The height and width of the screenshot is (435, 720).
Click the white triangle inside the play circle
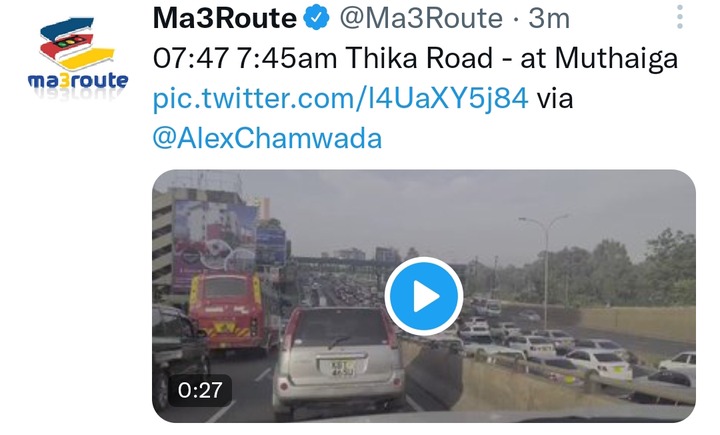pyautogui.click(x=426, y=296)
